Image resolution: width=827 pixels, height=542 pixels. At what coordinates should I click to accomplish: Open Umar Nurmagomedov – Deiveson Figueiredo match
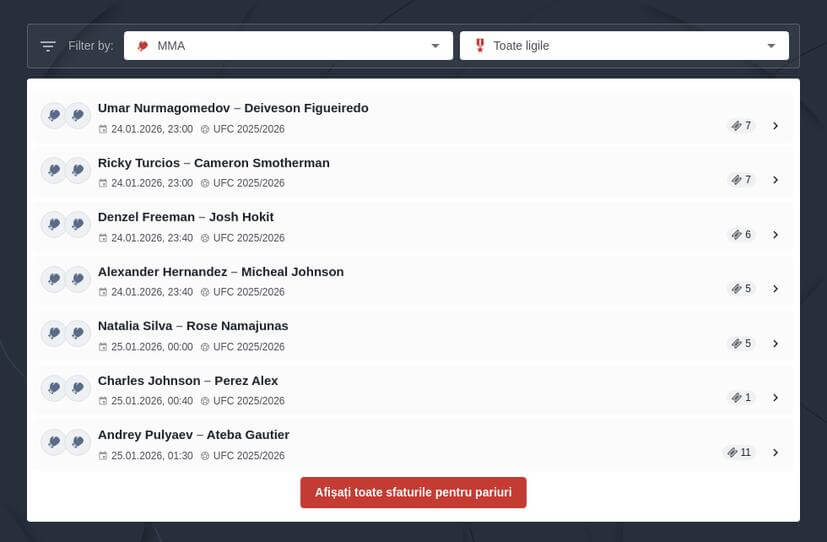[x=233, y=108]
